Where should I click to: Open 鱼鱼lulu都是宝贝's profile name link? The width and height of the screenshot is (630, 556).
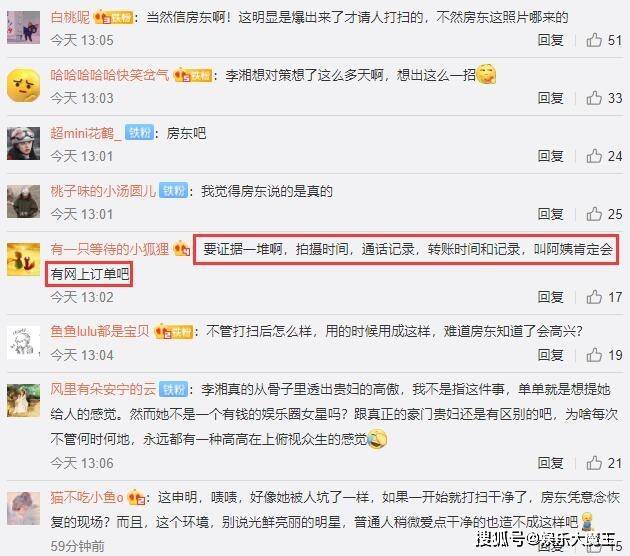pyautogui.click(x=100, y=331)
